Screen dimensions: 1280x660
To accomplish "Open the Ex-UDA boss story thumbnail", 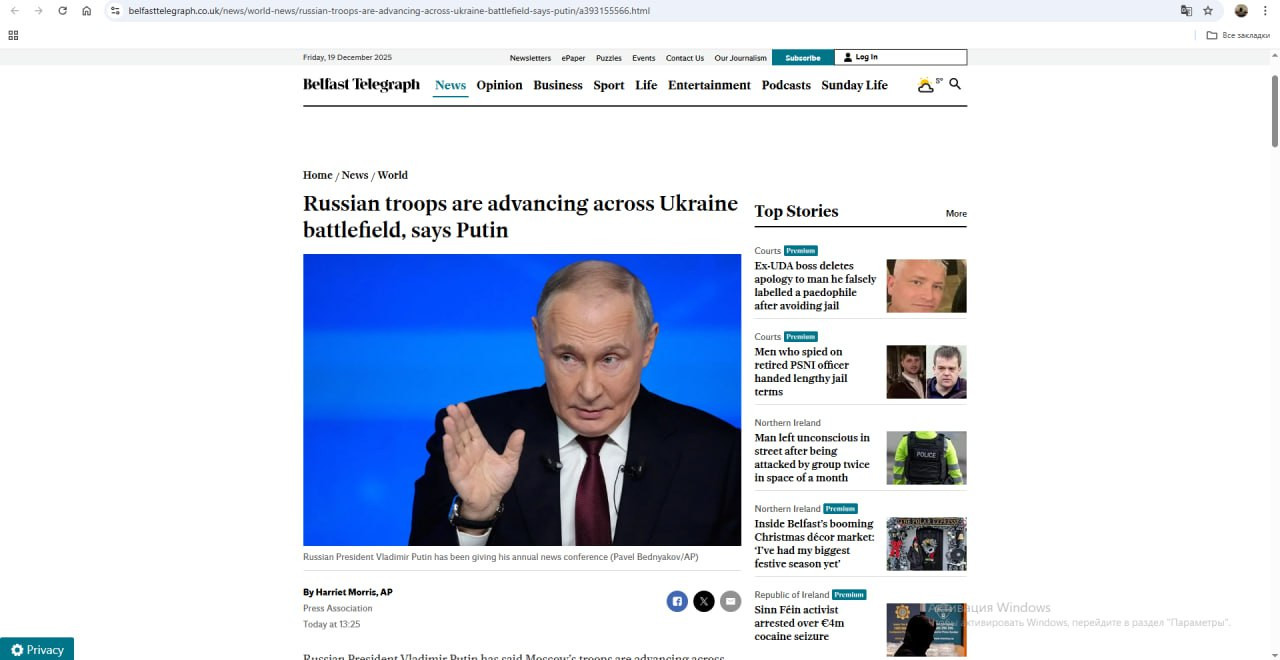I will point(926,286).
